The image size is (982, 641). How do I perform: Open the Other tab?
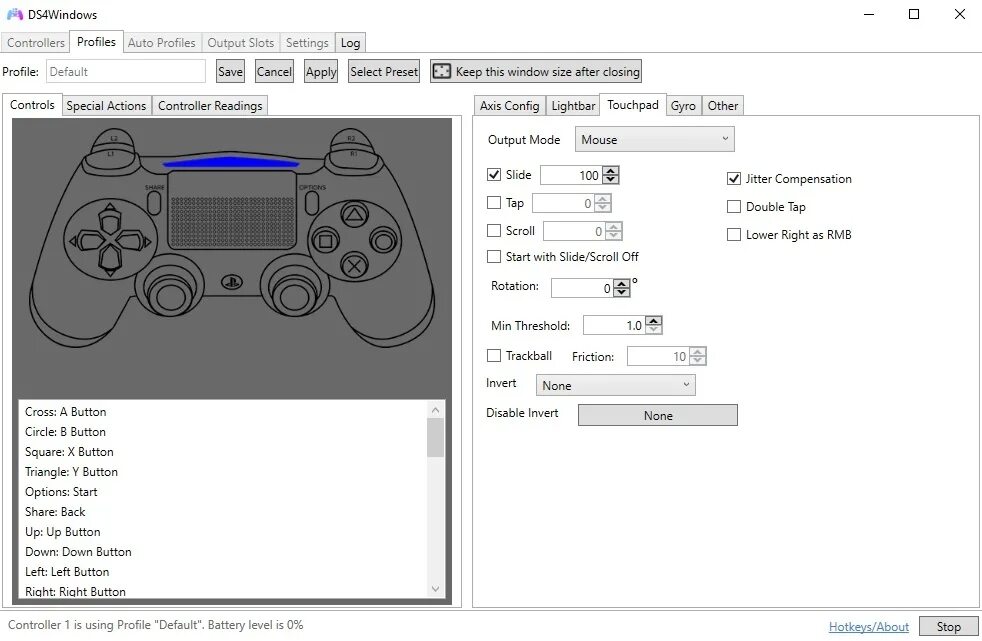coord(723,106)
